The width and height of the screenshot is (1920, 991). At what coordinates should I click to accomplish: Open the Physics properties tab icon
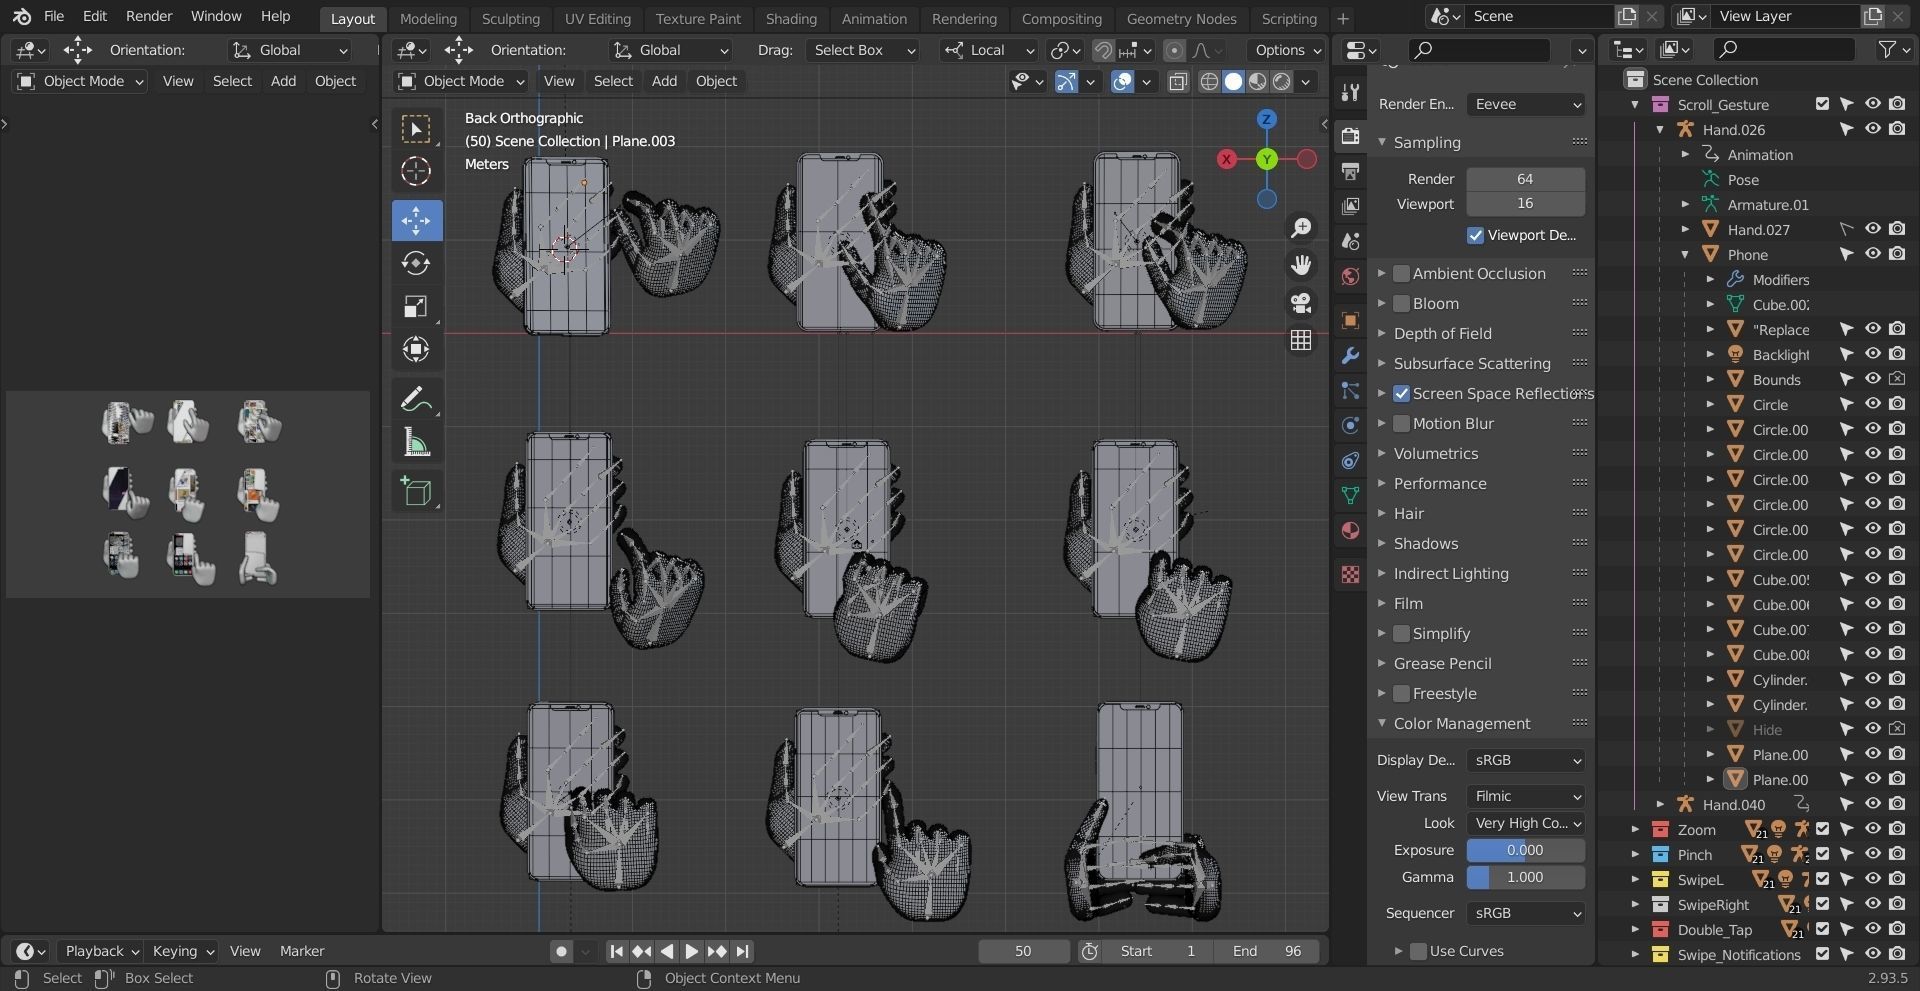pos(1350,425)
